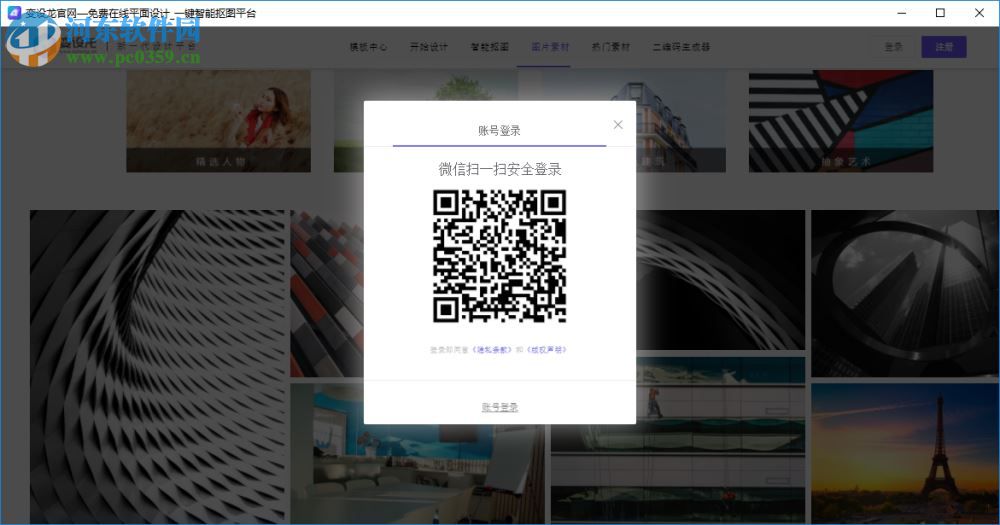Click the app icon in the title bar
Screen dimensions: 1000x525
[13, 13]
